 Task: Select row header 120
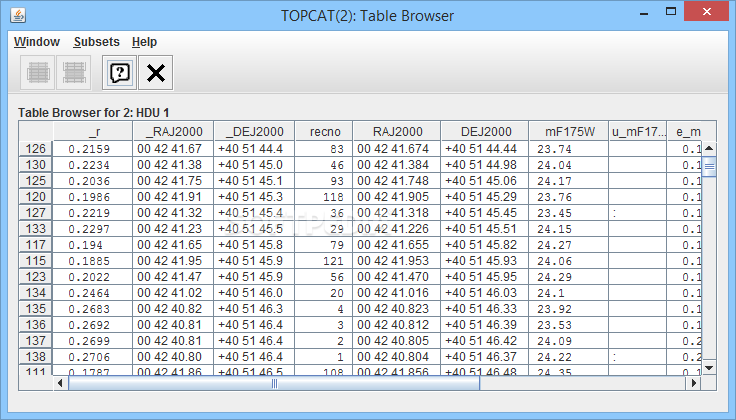point(36,197)
